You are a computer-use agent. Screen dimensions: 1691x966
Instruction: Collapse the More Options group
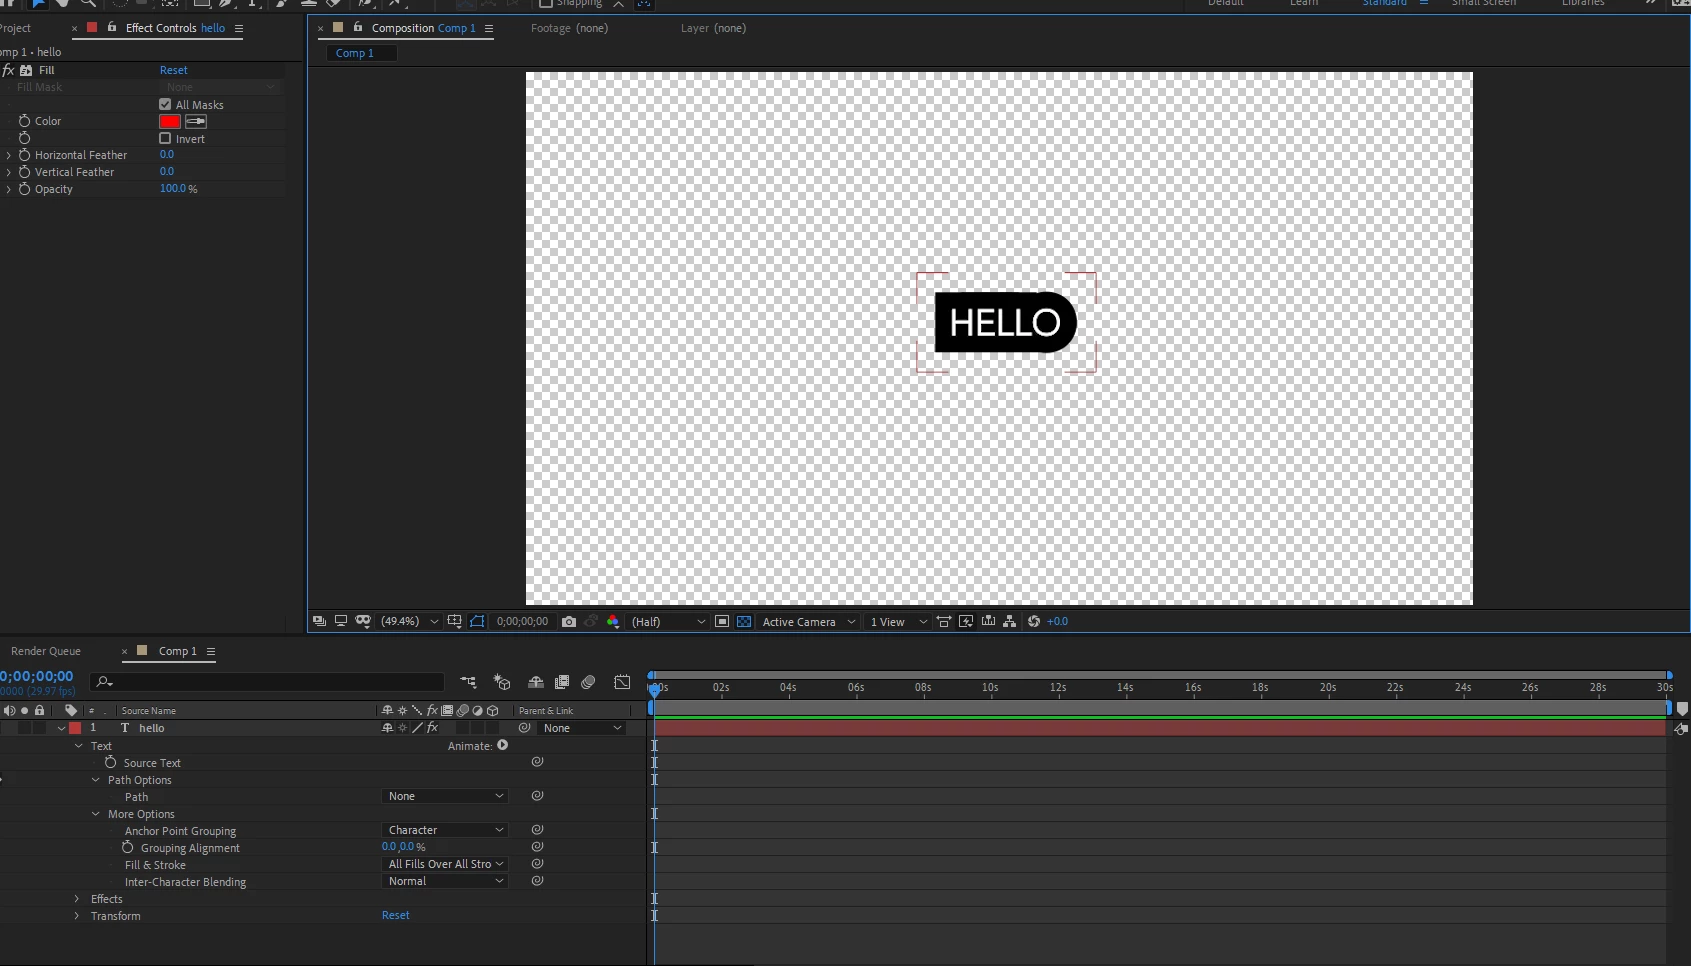pyautogui.click(x=96, y=813)
